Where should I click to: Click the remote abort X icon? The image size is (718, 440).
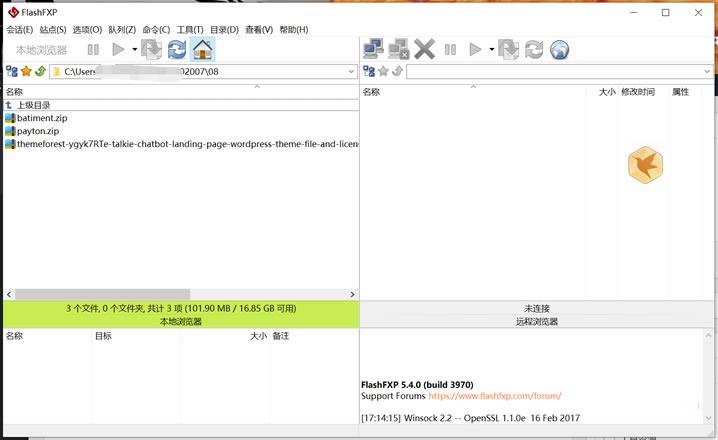click(424, 49)
